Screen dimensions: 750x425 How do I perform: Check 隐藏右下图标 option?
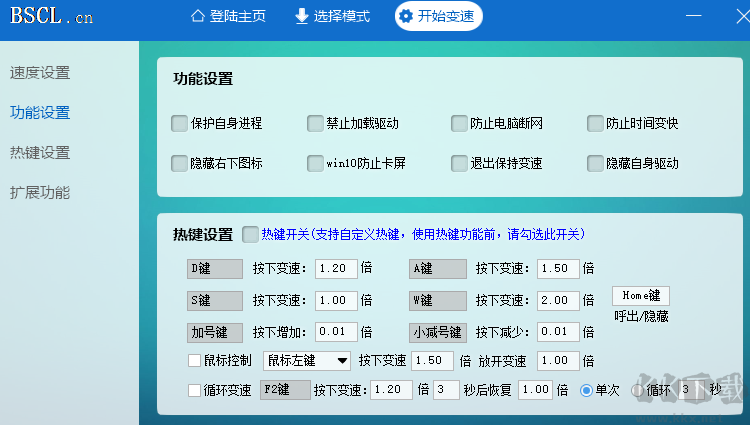(179, 163)
